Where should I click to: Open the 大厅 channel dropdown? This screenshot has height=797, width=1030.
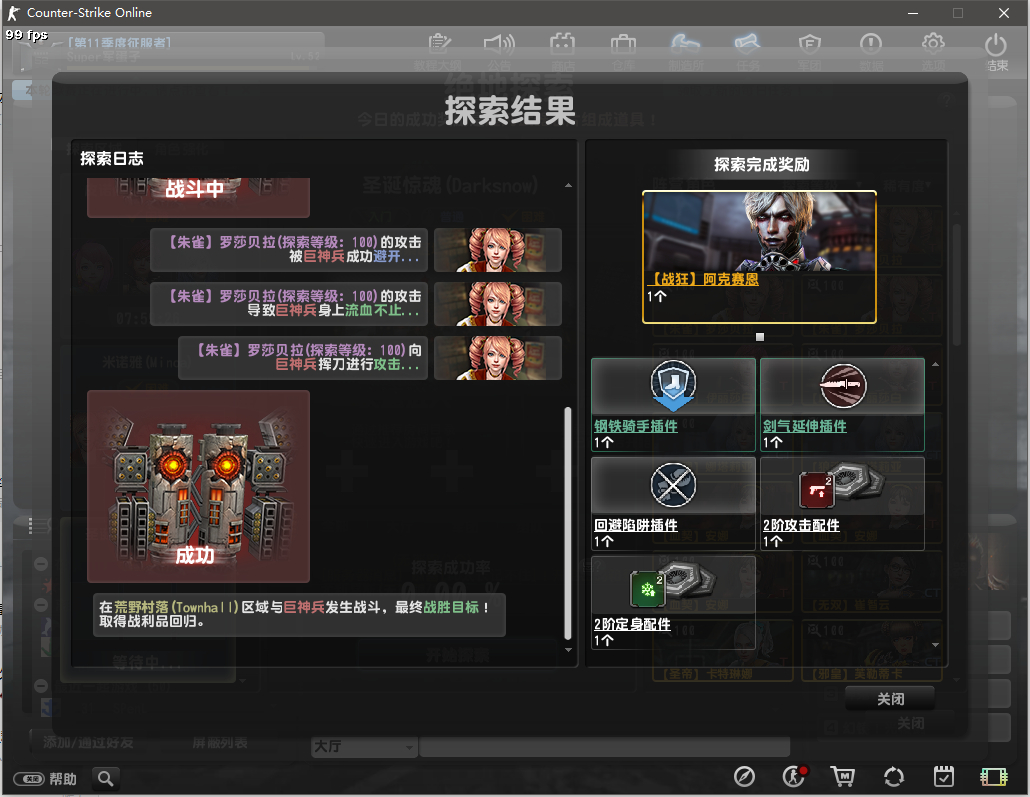pos(364,746)
